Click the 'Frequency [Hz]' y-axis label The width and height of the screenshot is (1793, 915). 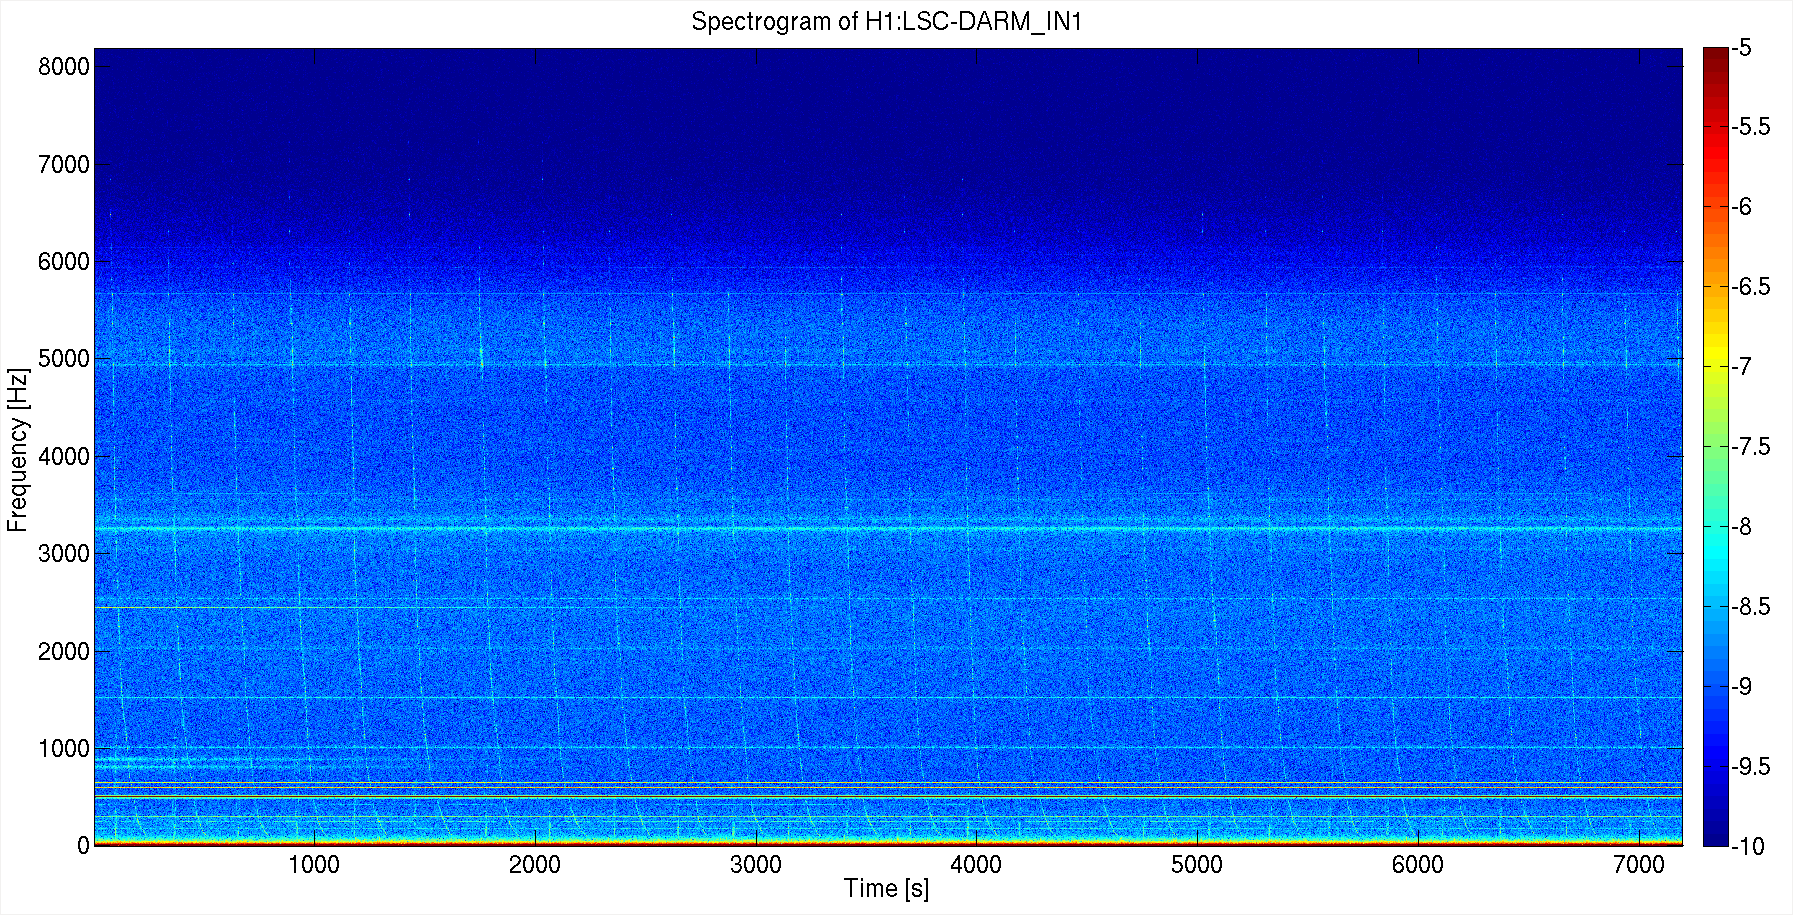click(18, 450)
